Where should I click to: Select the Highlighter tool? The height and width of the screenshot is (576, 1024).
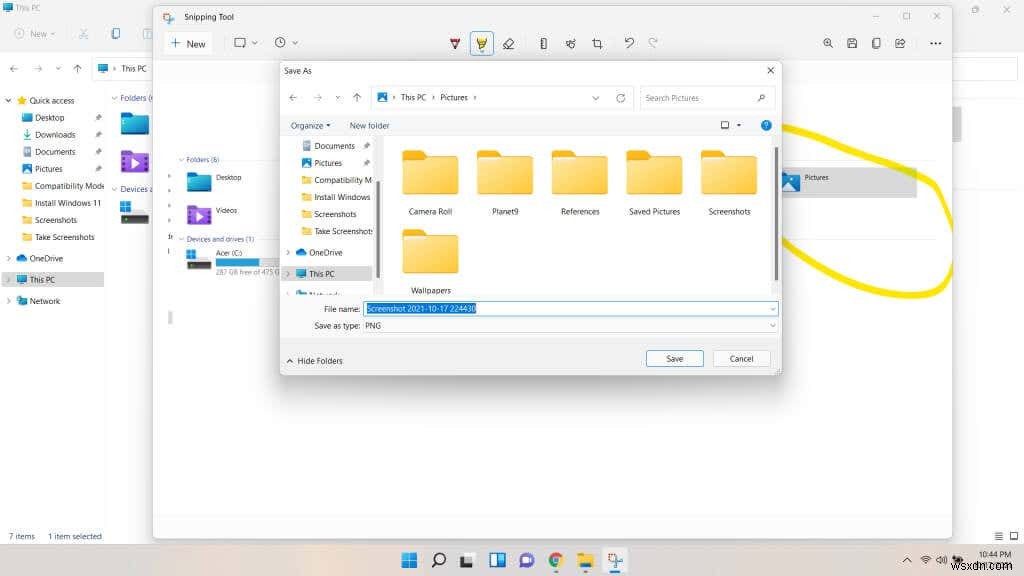[x=482, y=43]
